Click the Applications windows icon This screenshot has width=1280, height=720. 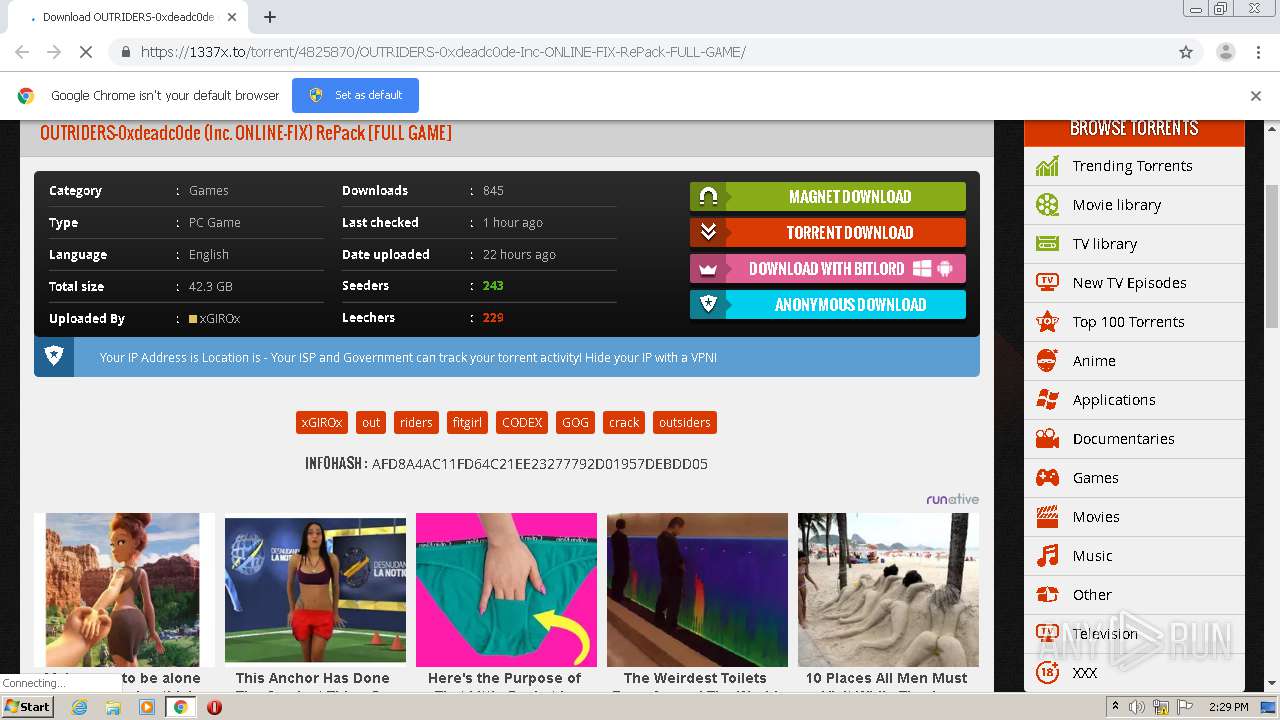point(1047,400)
